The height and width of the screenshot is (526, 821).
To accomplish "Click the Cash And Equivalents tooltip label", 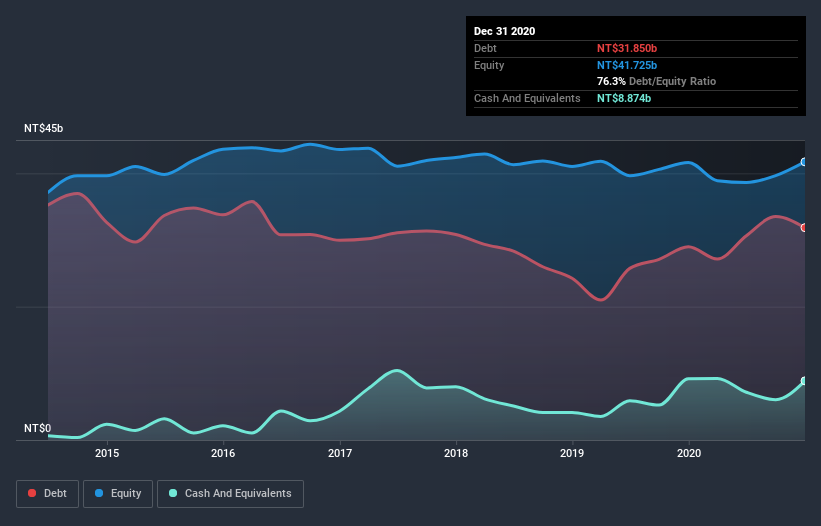I will tap(527, 98).
